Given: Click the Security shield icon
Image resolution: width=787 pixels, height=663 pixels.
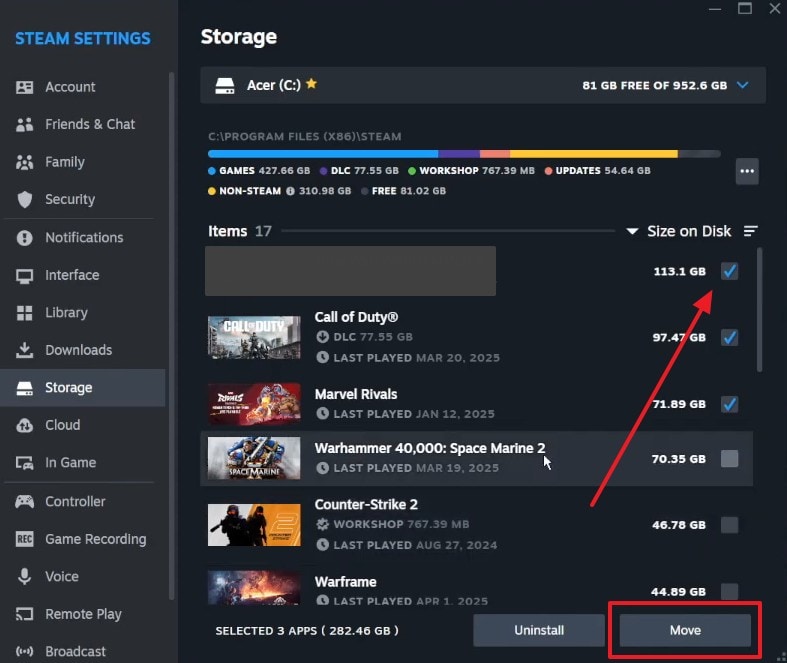Looking at the screenshot, I should 25,199.
